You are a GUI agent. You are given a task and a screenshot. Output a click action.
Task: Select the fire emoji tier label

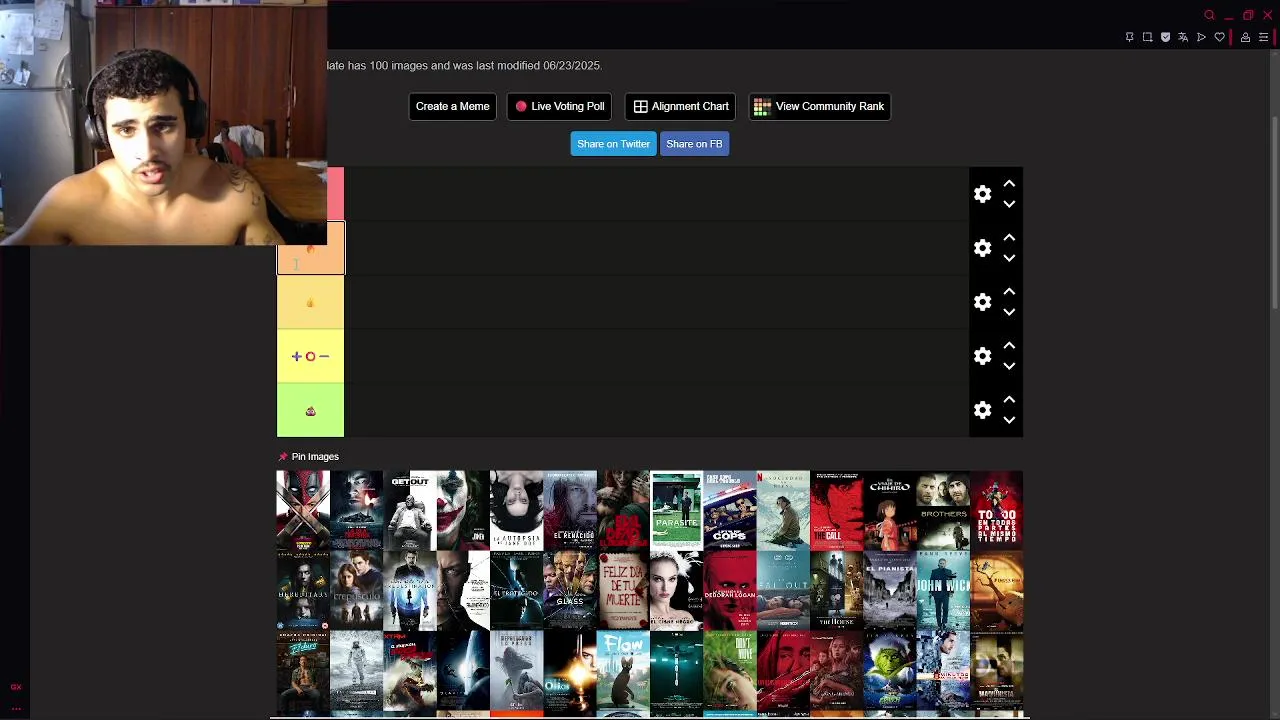pos(310,302)
